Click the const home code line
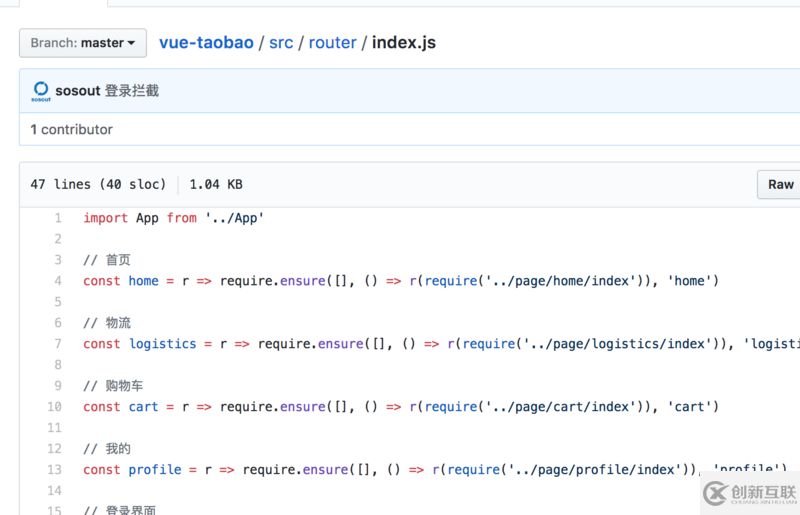 (x=400, y=281)
